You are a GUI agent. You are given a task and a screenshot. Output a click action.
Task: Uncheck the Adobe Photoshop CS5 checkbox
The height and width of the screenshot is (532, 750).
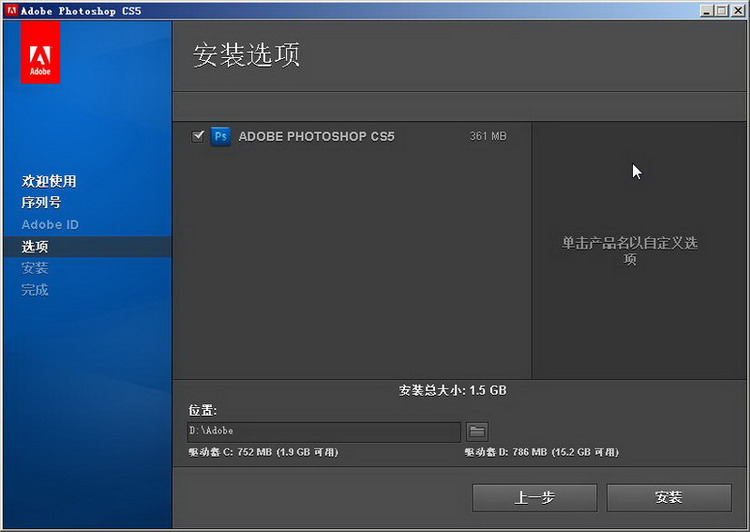click(198, 136)
